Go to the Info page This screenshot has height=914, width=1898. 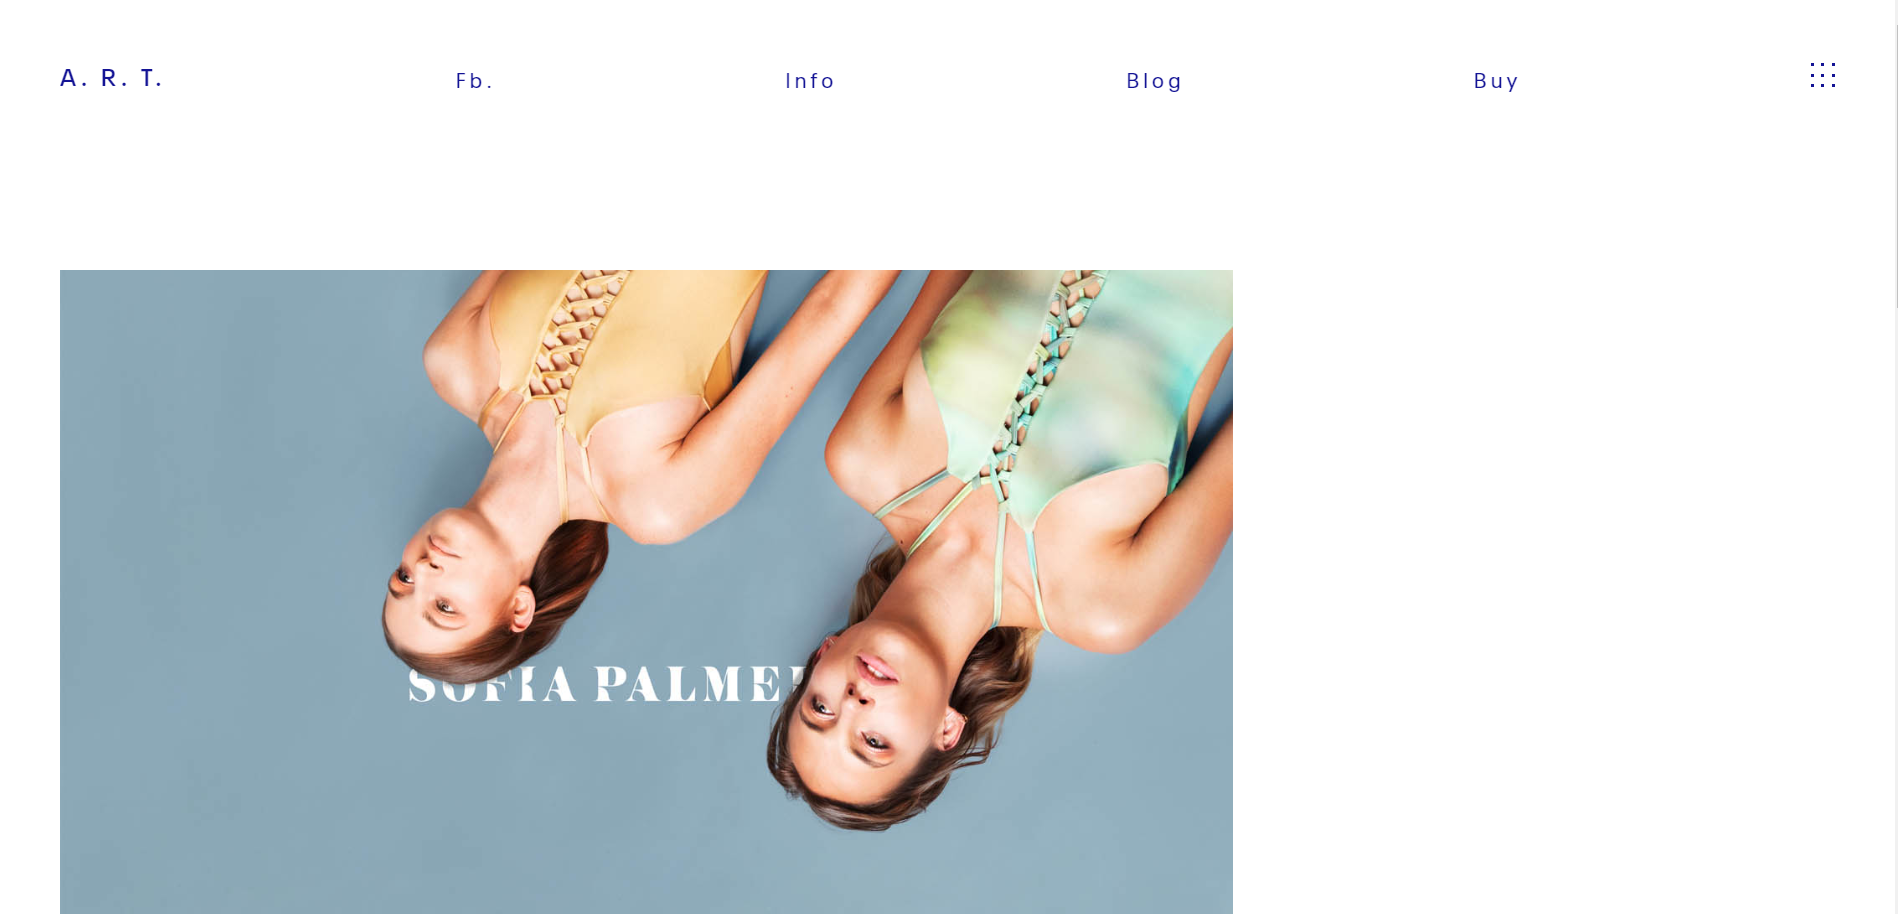coord(810,81)
